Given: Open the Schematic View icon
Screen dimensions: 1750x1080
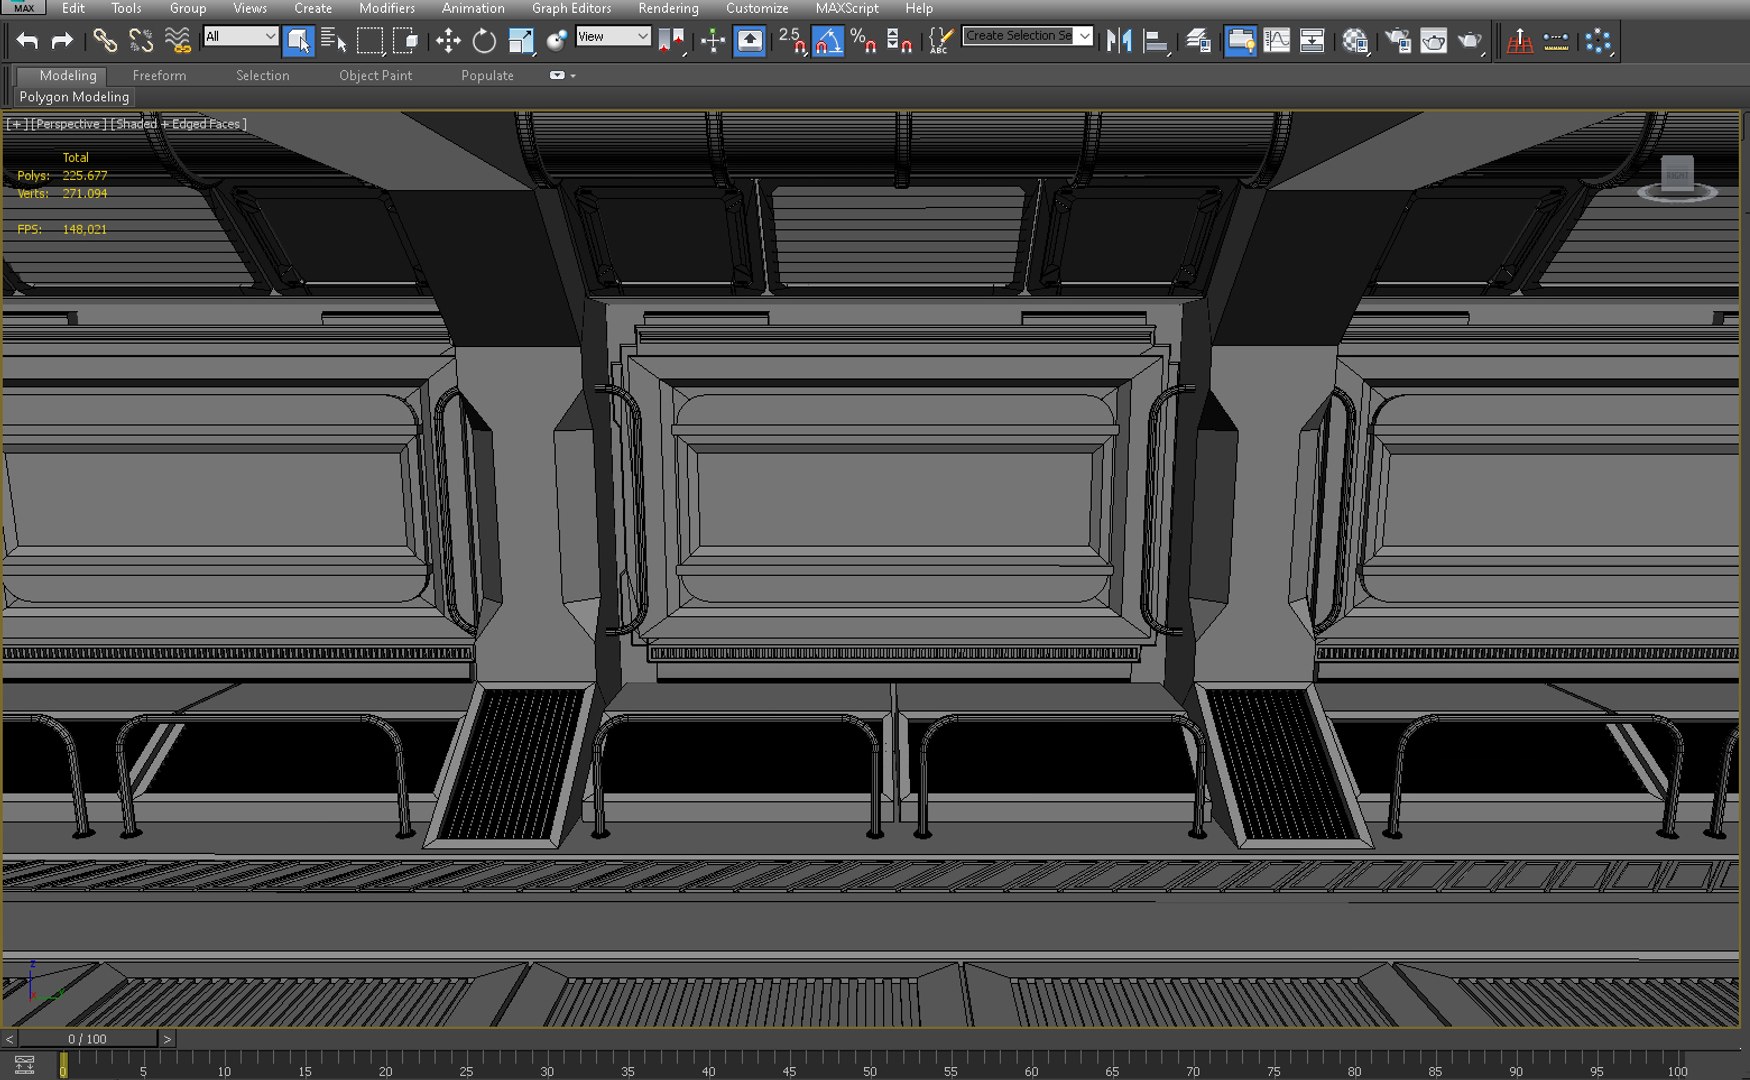Looking at the screenshot, I should 1312,41.
